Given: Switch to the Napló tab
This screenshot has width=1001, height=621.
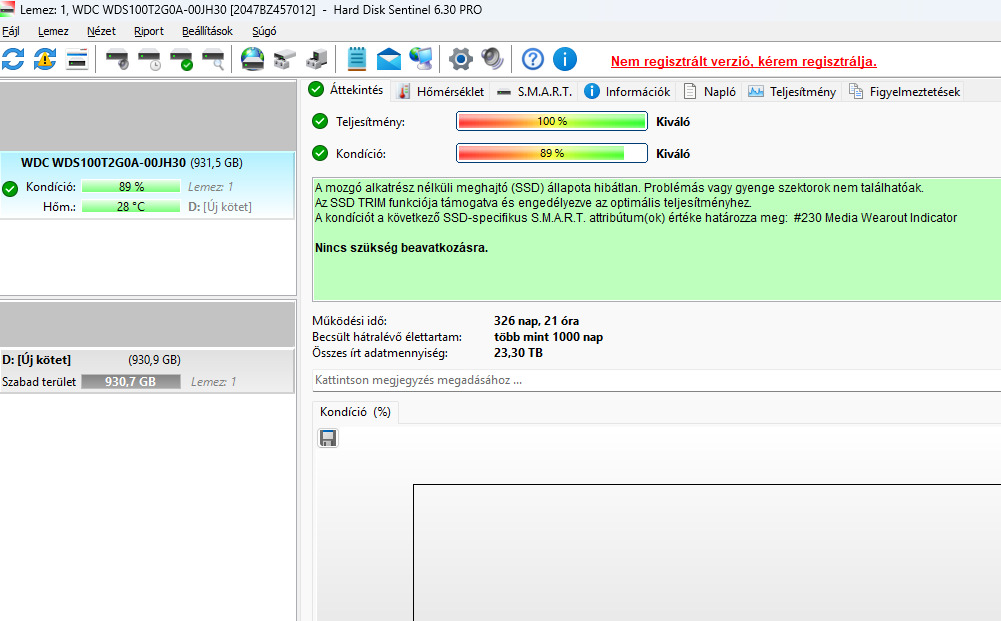Looking at the screenshot, I should point(709,92).
